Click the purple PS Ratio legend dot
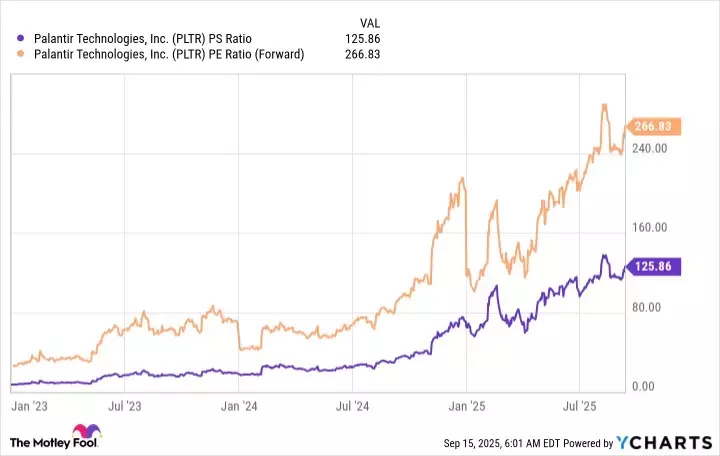 11,39
